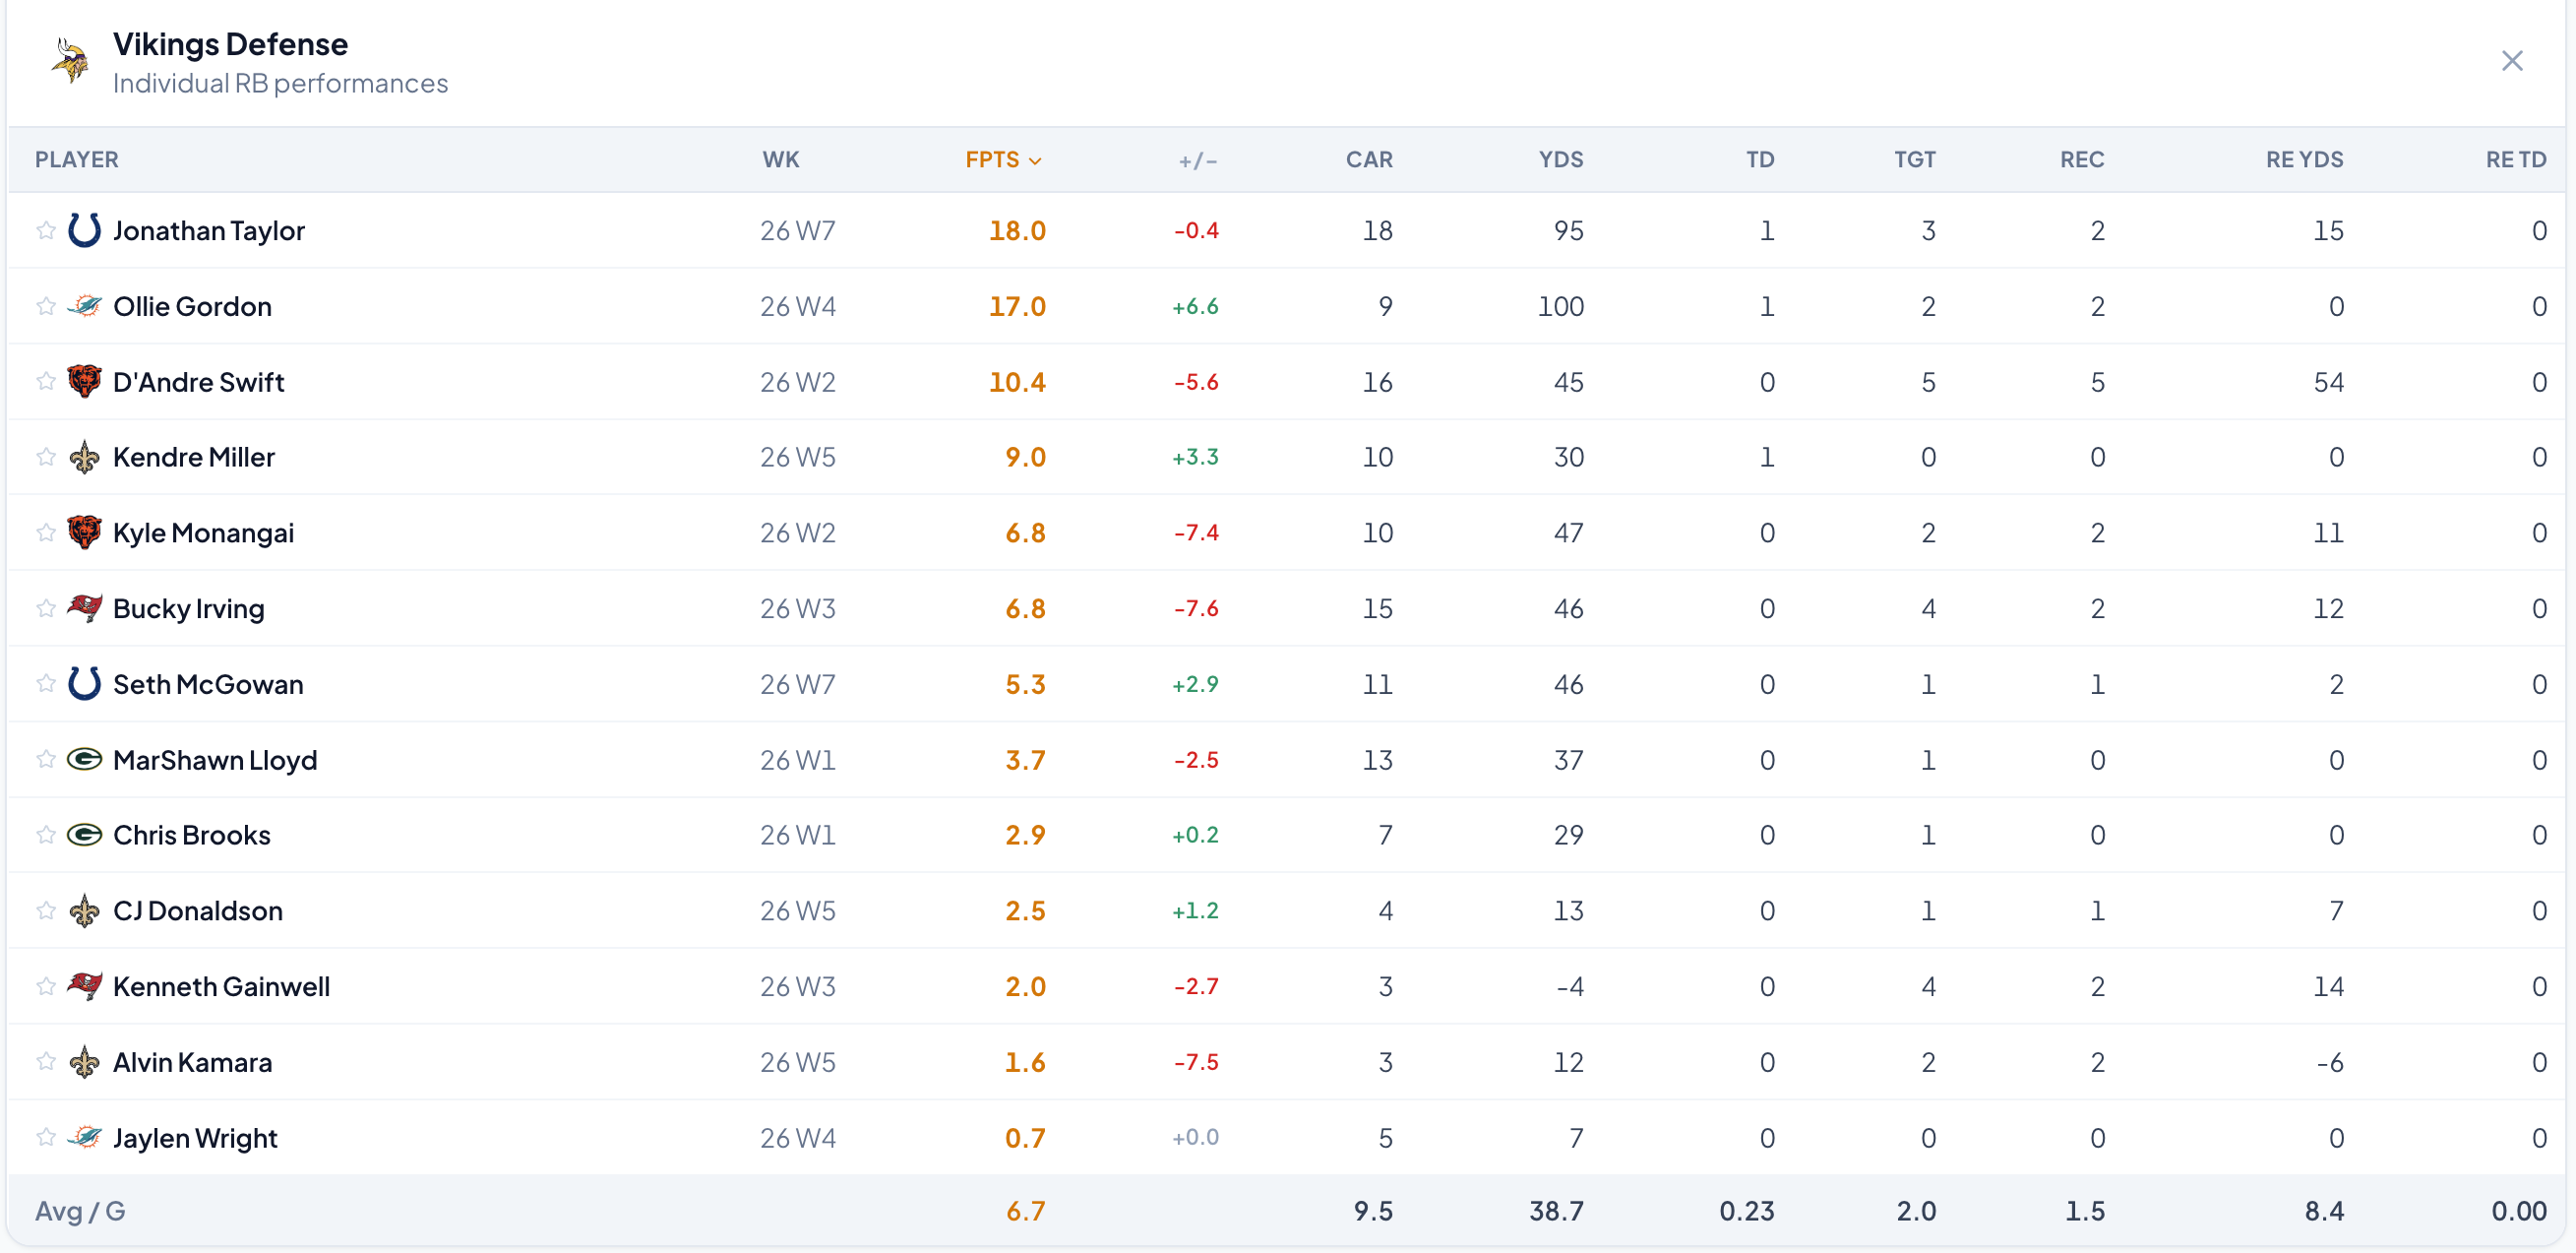Sort by the WK column header
Viewport: 2576px width, 1253px height.
[x=781, y=160]
